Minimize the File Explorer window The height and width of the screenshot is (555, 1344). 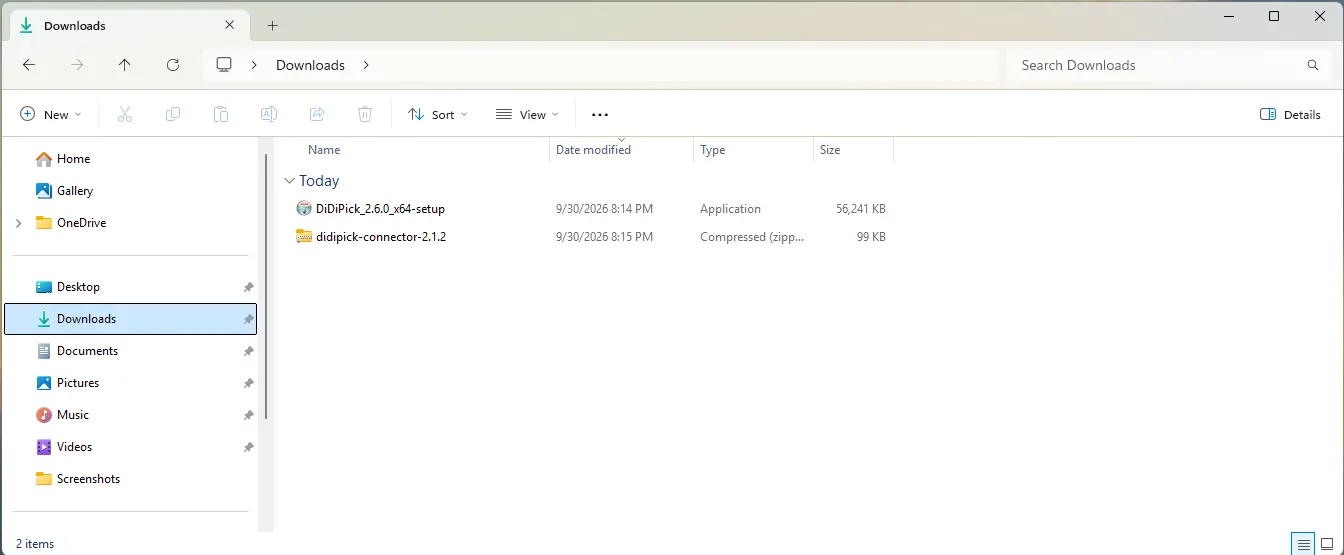(1227, 16)
